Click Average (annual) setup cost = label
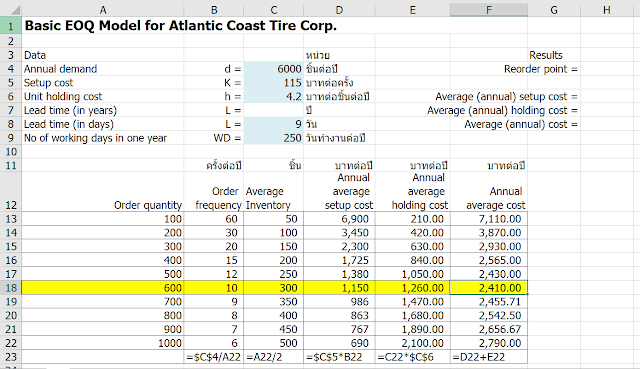Image resolution: width=640 pixels, height=369 pixels. (507, 97)
